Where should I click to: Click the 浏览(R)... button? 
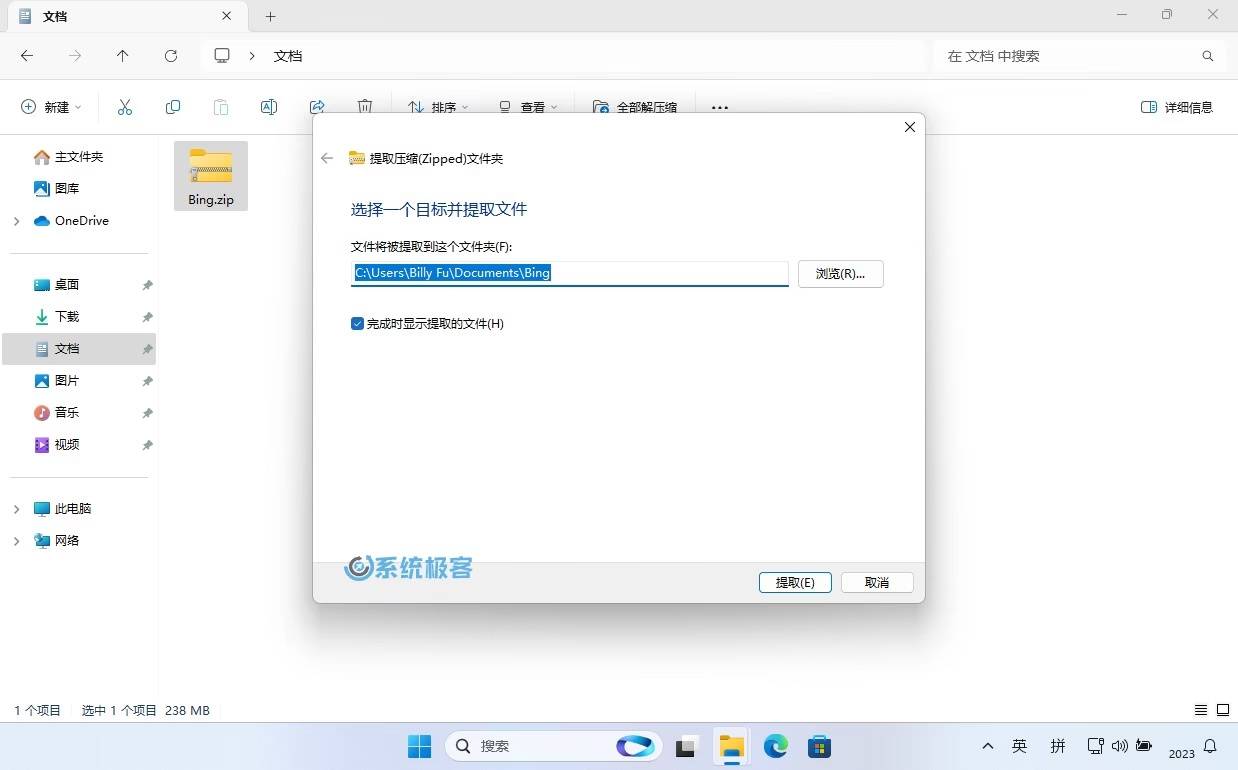coord(840,273)
